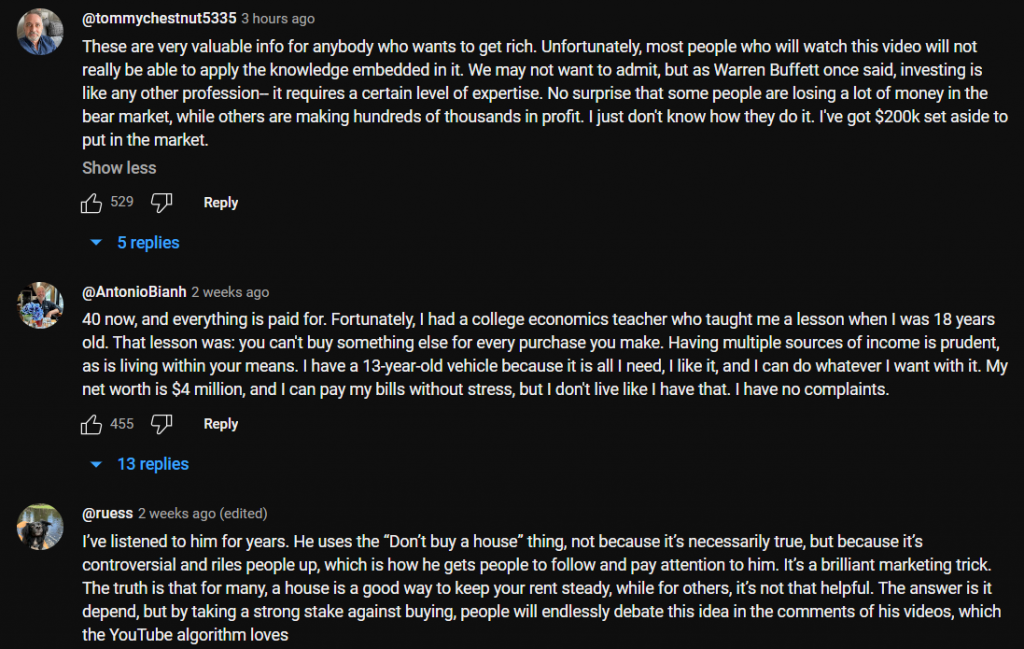Open @AntonioBianh's profile avatar

point(41,304)
